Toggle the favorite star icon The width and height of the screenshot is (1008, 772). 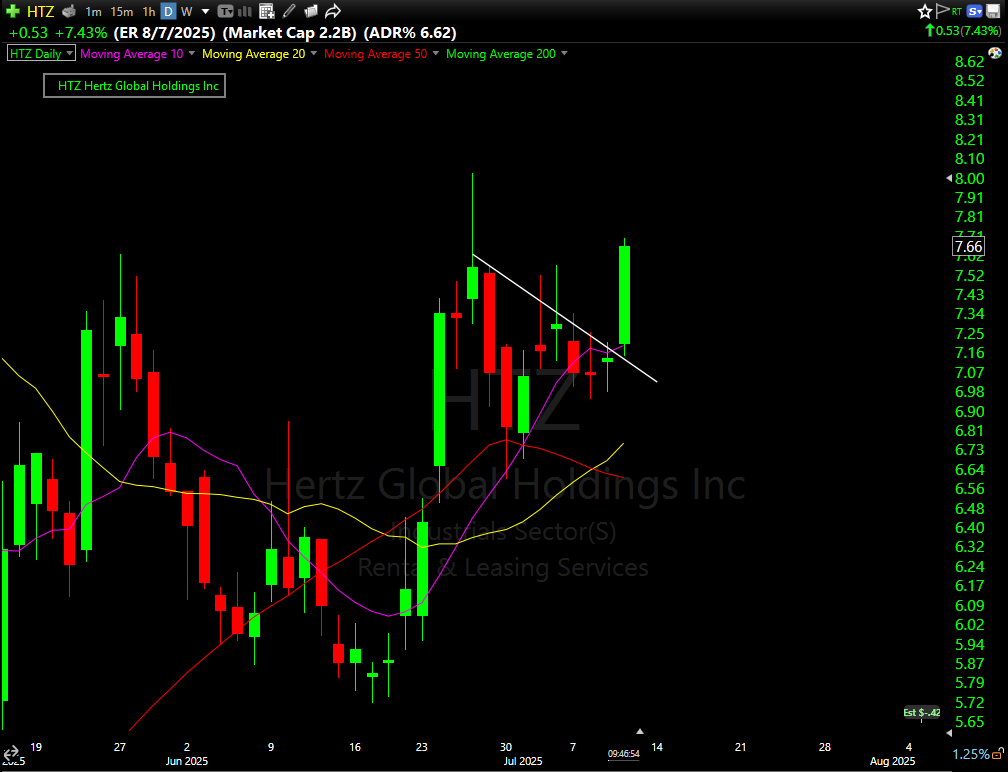[924, 11]
